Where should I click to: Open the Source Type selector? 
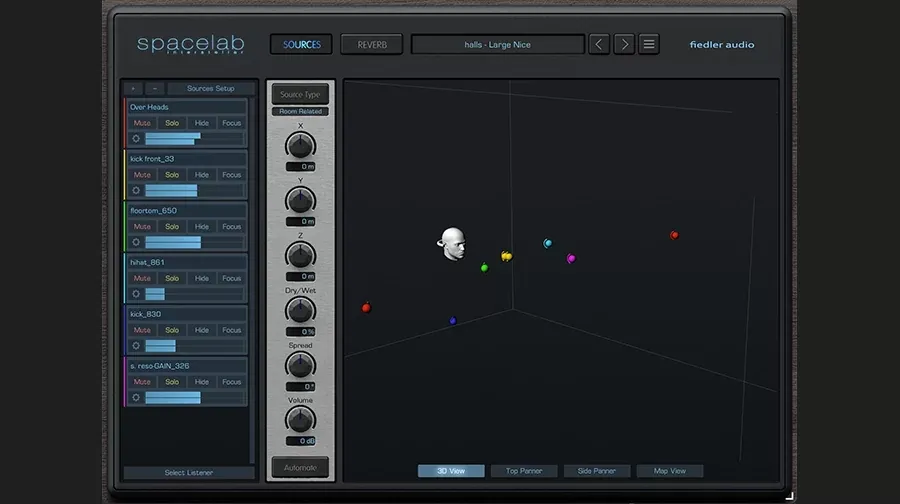coord(300,95)
